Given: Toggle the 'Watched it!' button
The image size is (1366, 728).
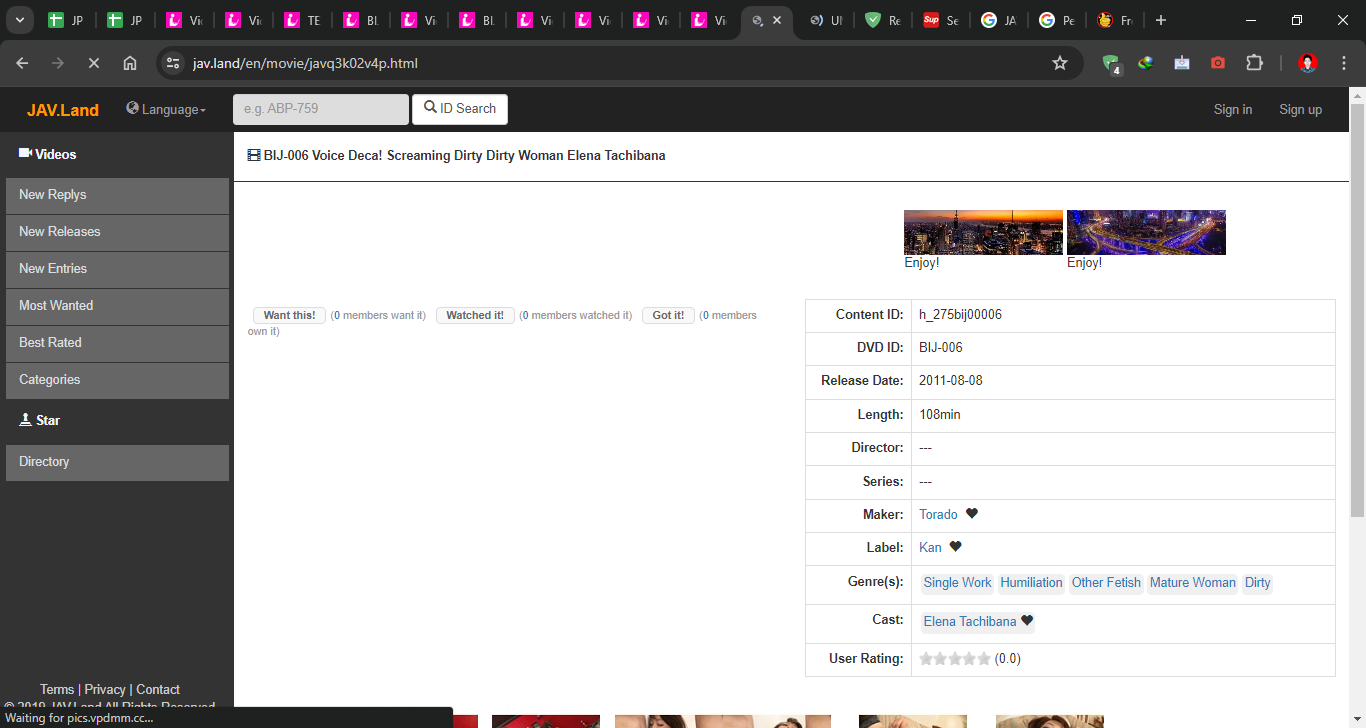Looking at the screenshot, I should point(475,315).
